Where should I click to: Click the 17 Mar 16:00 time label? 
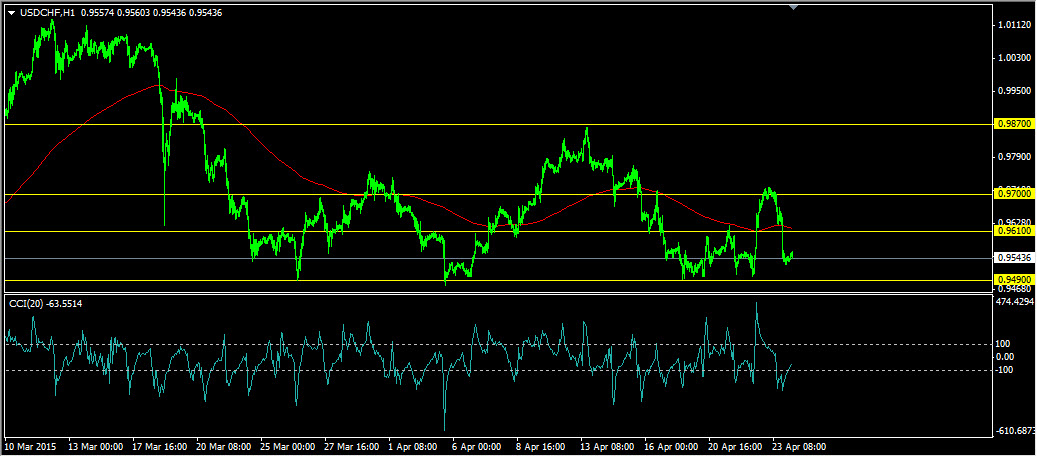(x=160, y=446)
